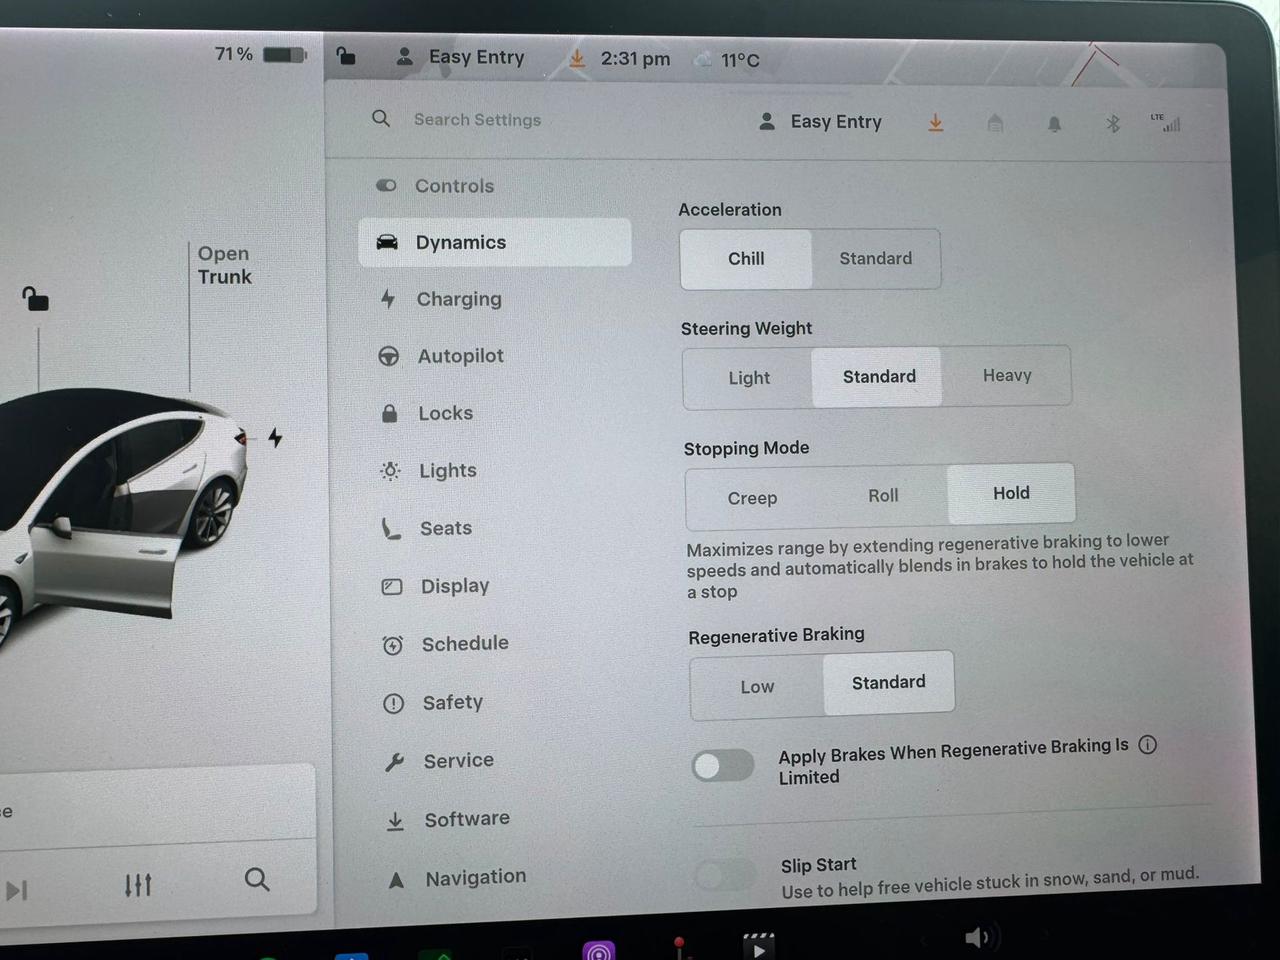Open the Autopilot settings section
Viewport: 1280px width, 960px height.
click(x=497, y=356)
